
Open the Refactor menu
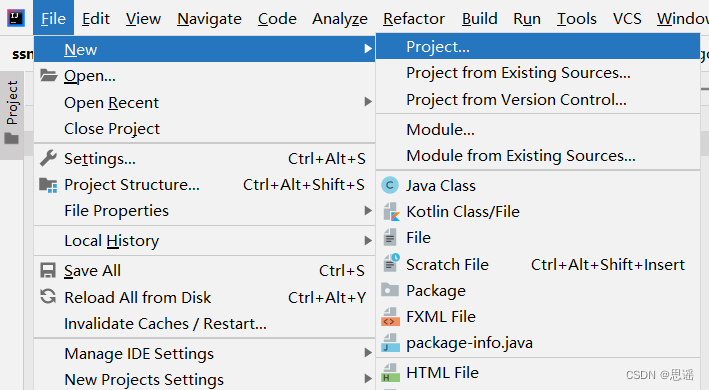point(414,19)
